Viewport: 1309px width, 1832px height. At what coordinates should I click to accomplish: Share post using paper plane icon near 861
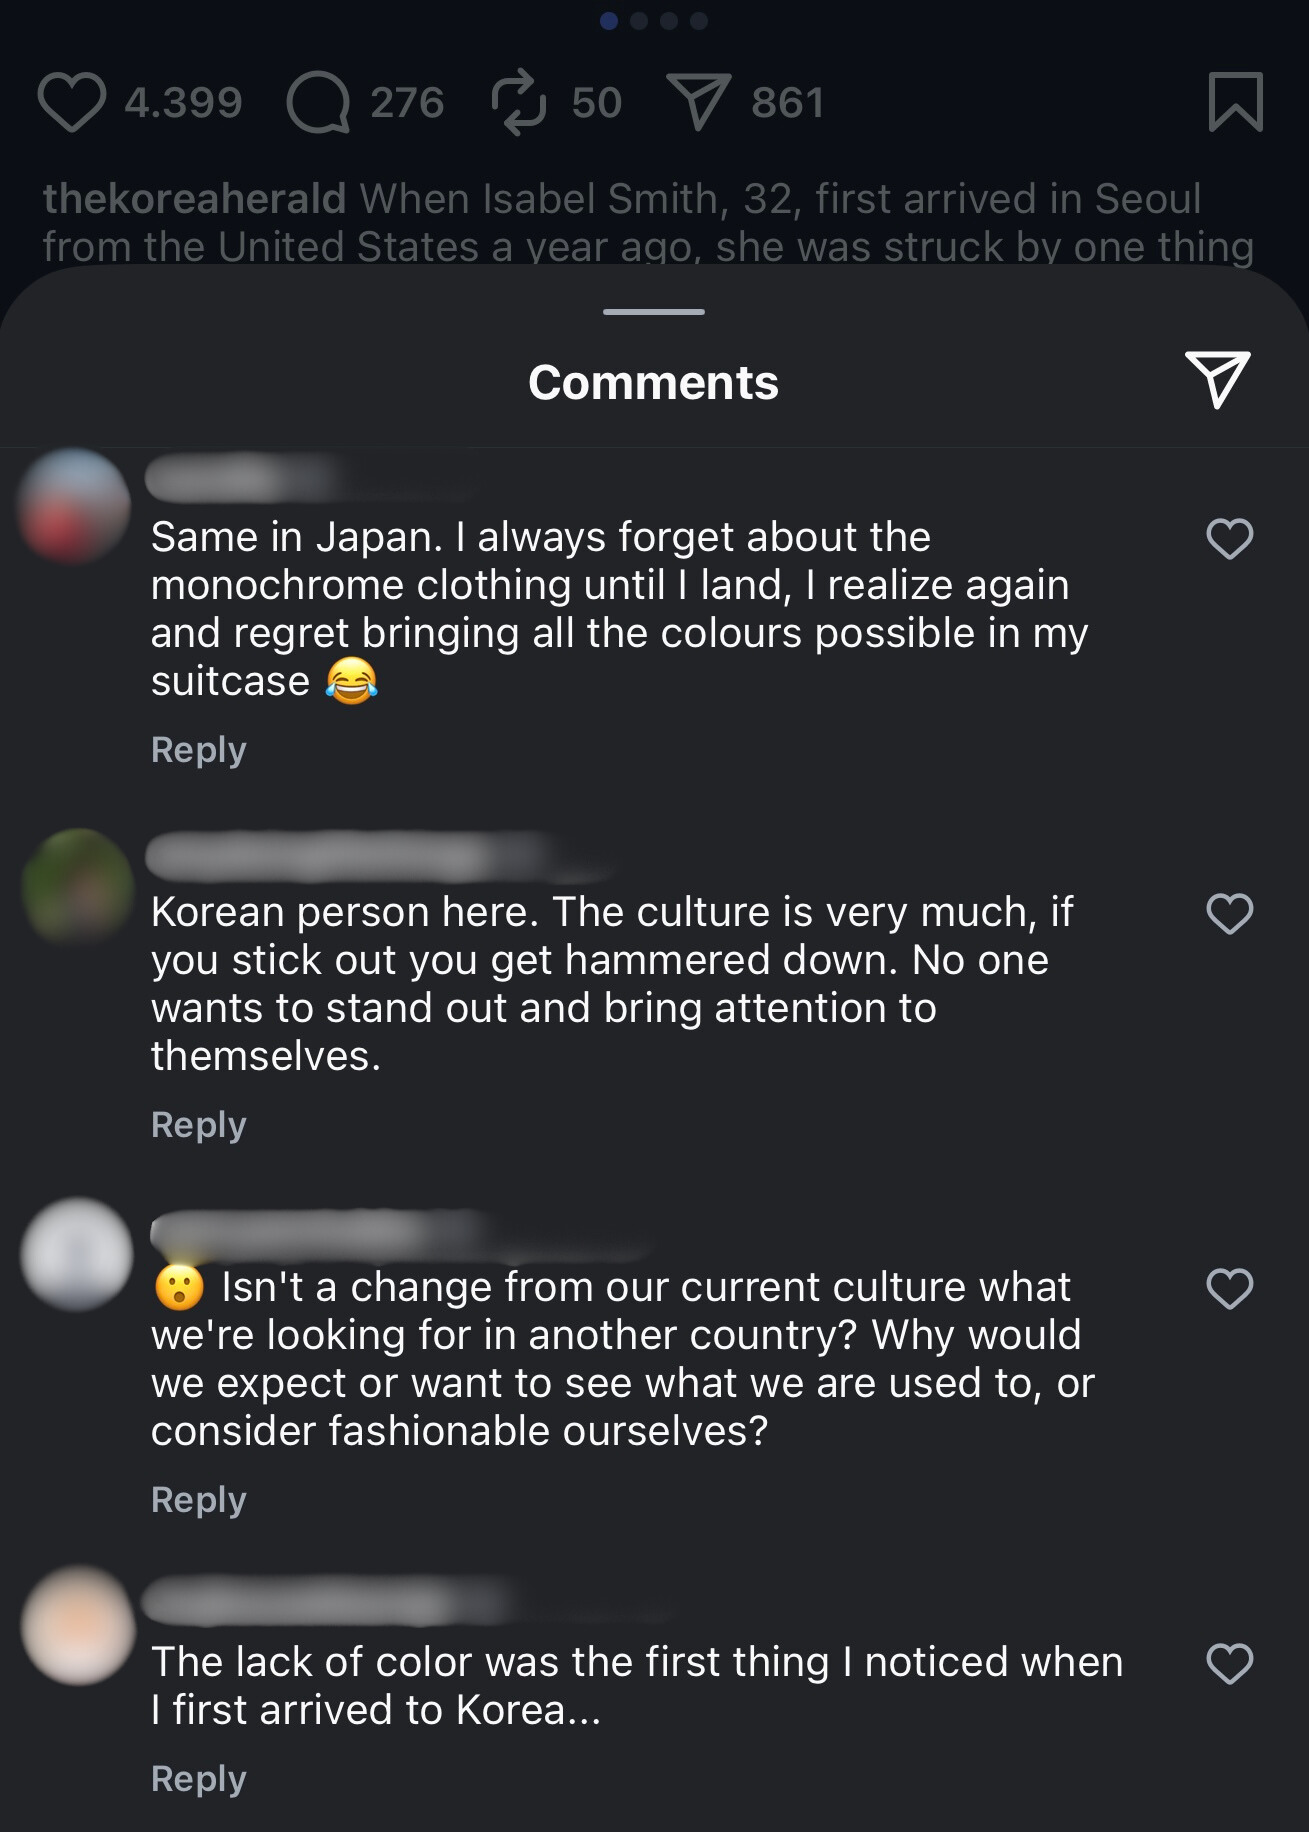tap(699, 103)
